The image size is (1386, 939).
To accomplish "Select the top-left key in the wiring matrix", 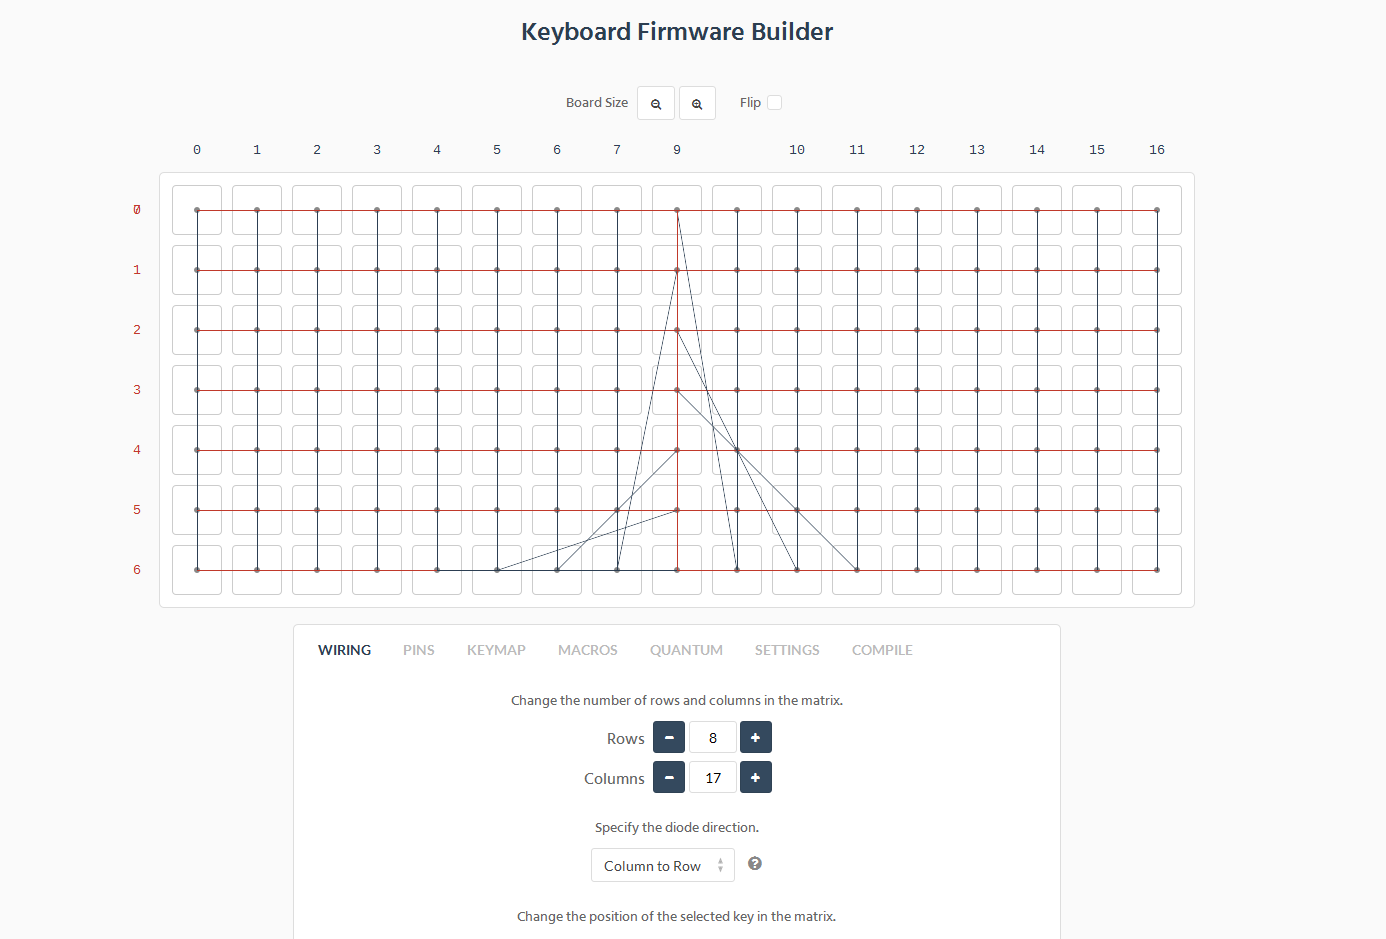I will click(196, 209).
